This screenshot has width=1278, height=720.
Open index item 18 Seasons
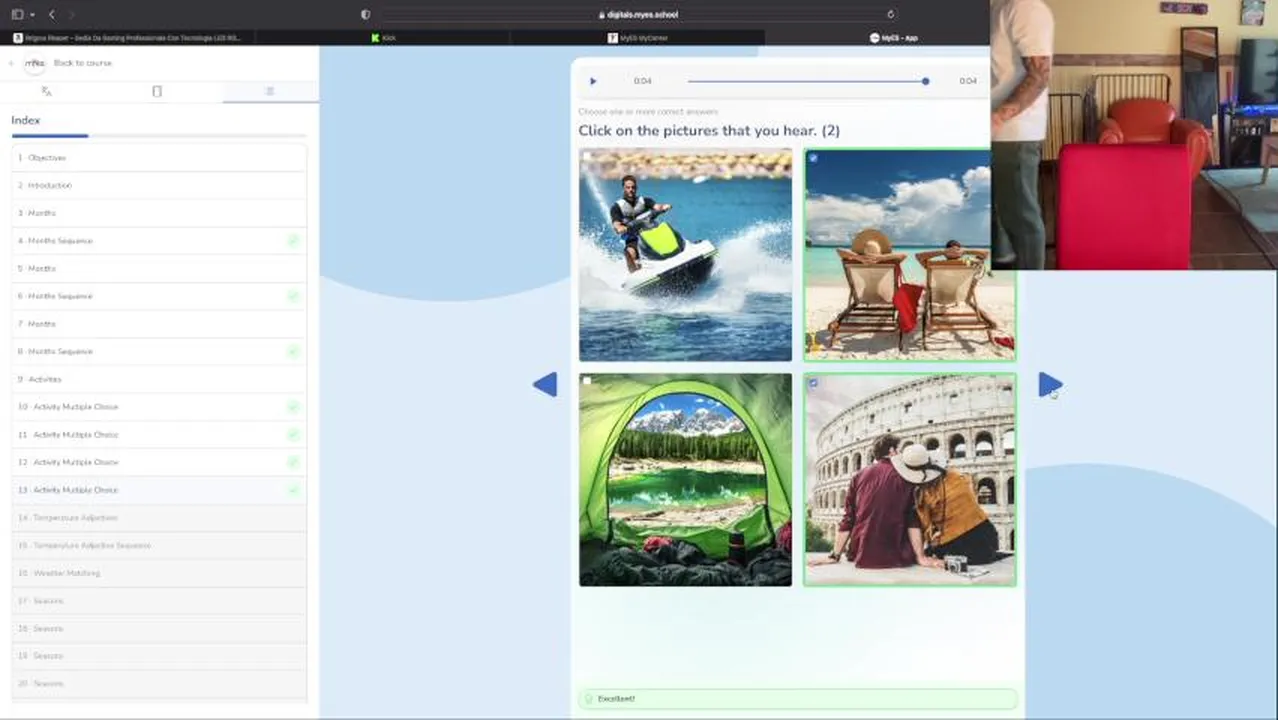click(159, 628)
